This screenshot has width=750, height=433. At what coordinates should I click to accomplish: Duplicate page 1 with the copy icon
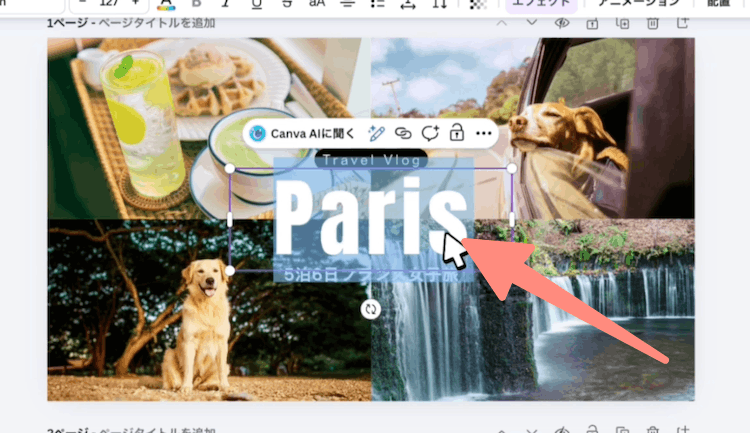(622, 23)
